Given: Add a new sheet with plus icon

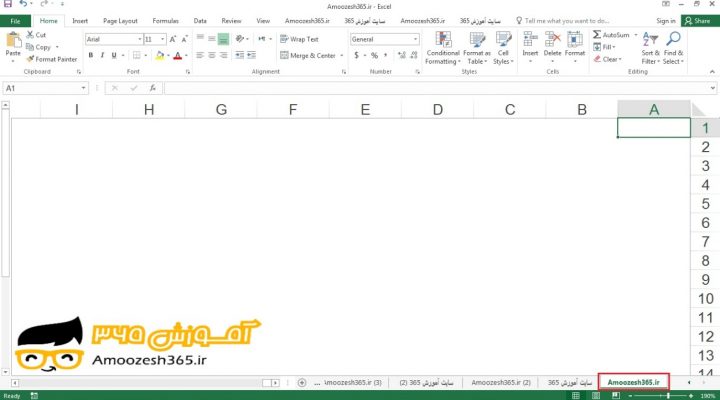Looking at the screenshot, I should click(x=302, y=383).
